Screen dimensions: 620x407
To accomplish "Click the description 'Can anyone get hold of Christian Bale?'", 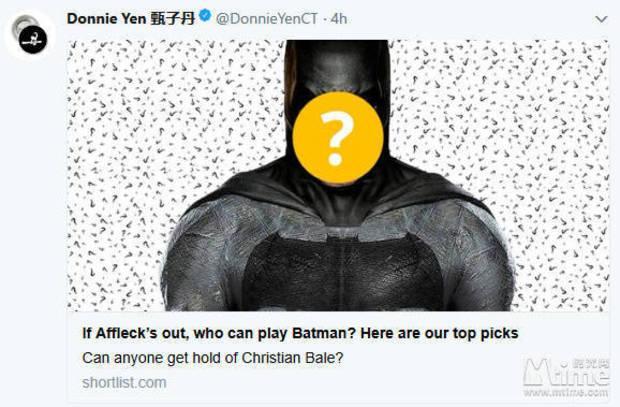I will point(213,358).
